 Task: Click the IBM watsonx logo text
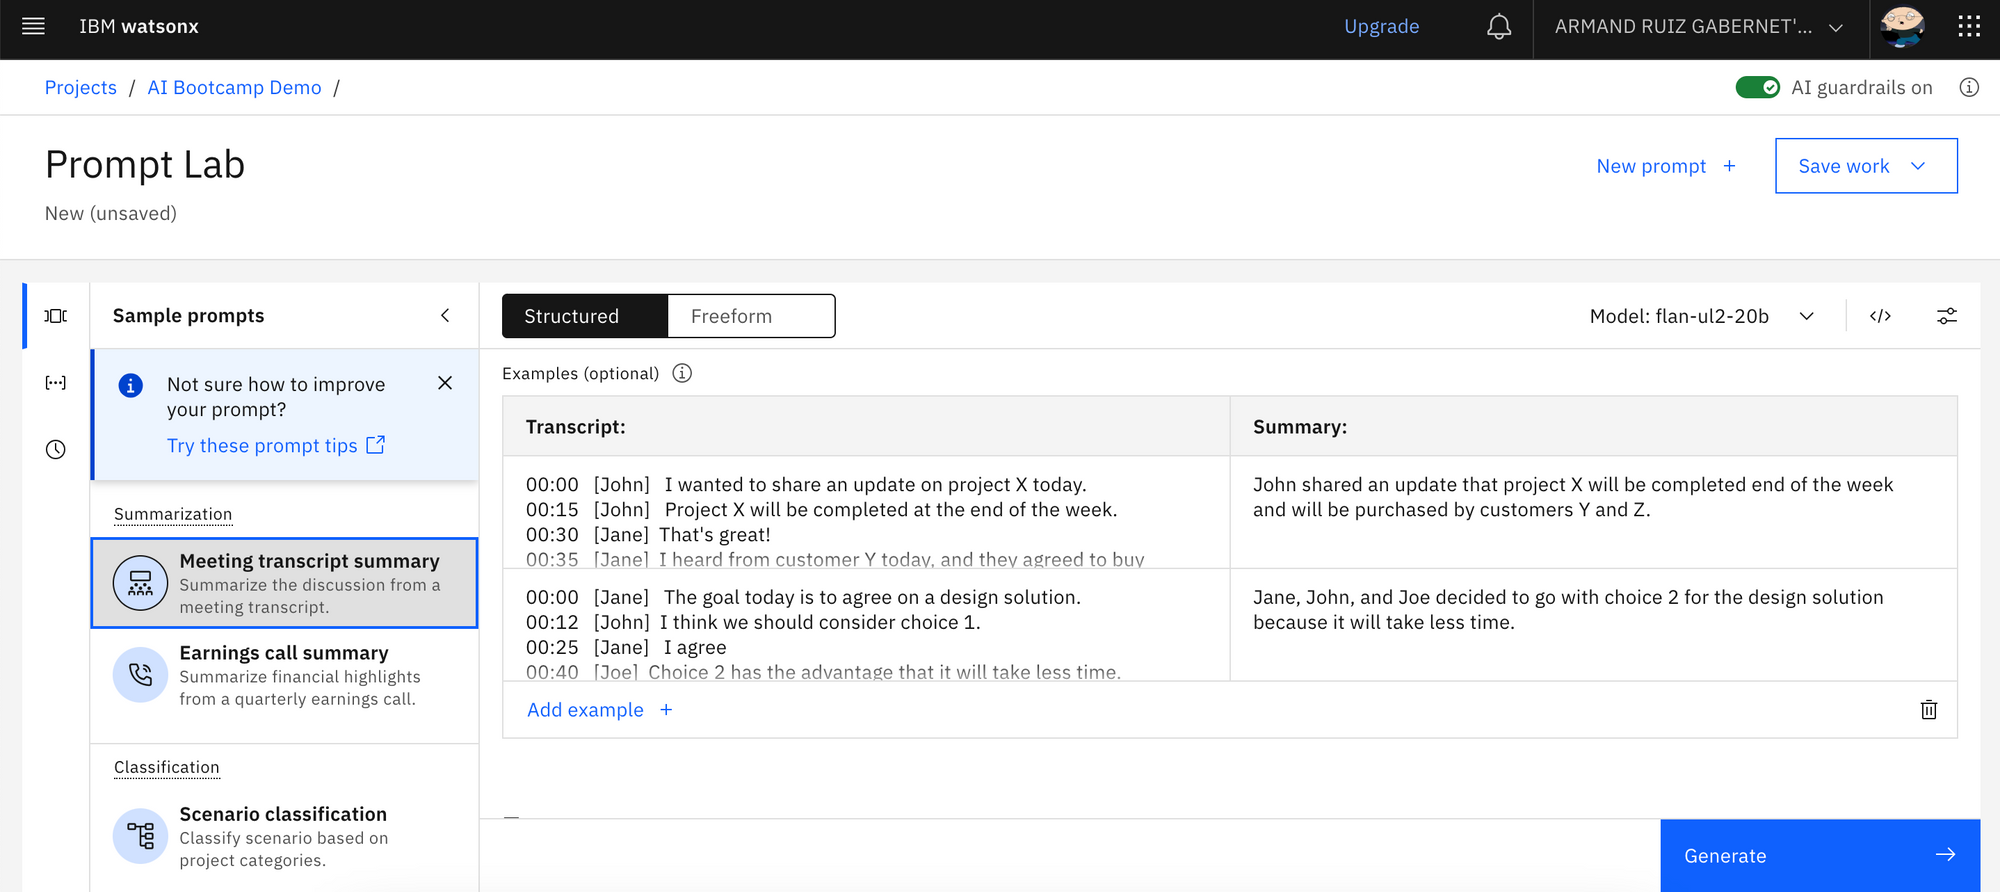pyautogui.click(x=139, y=27)
